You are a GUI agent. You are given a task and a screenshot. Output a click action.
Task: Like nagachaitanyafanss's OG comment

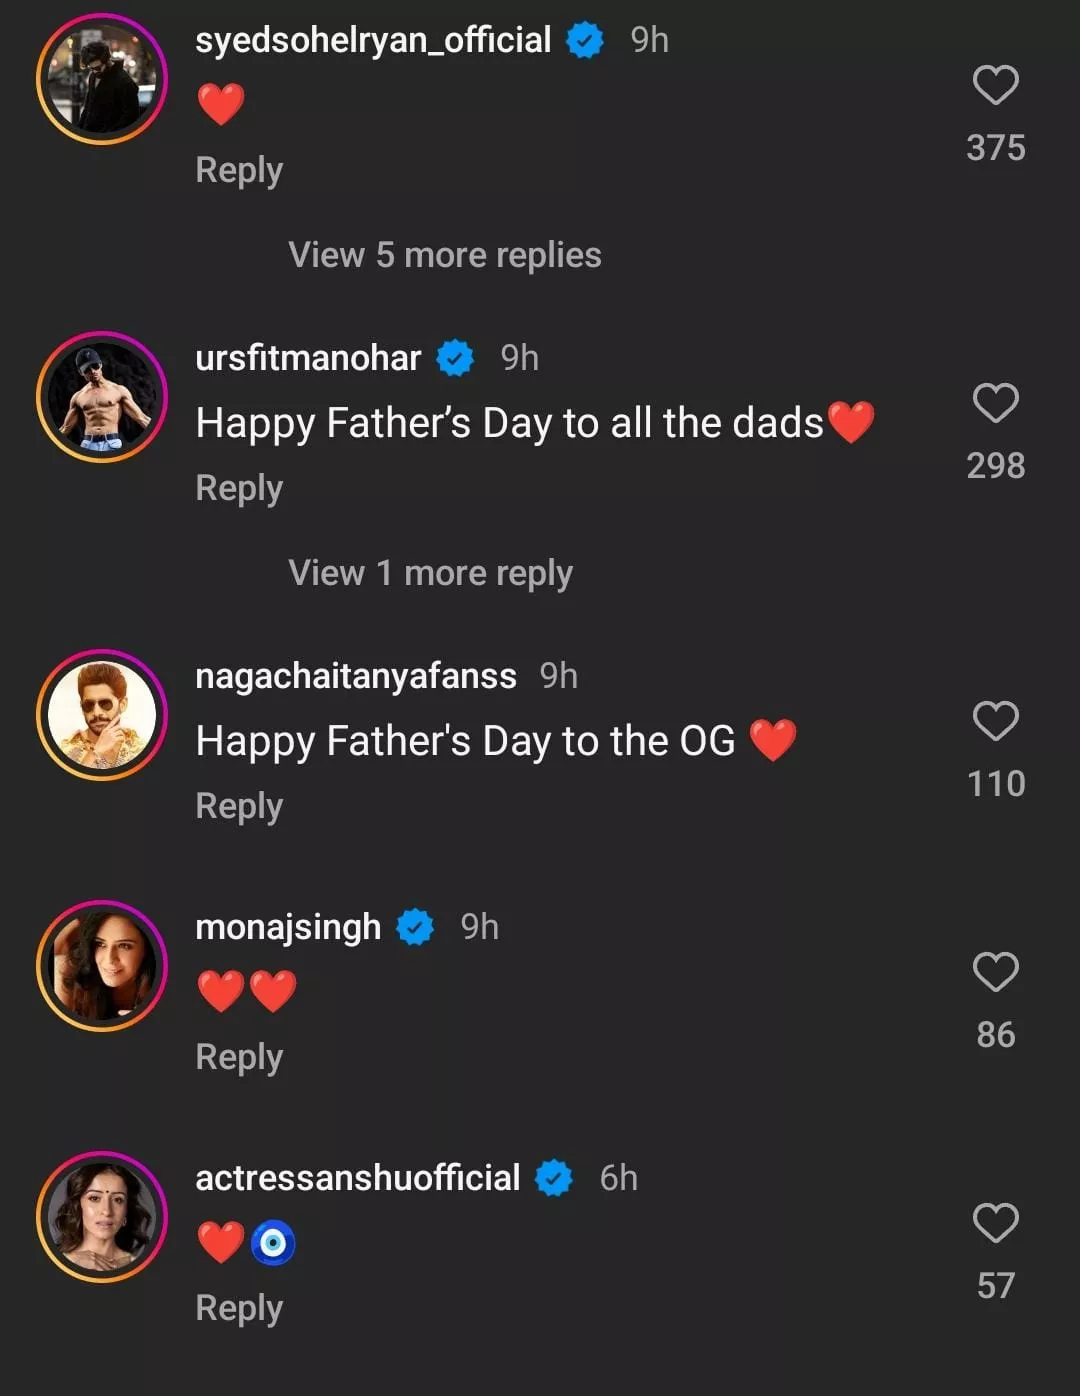click(x=995, y=721)
